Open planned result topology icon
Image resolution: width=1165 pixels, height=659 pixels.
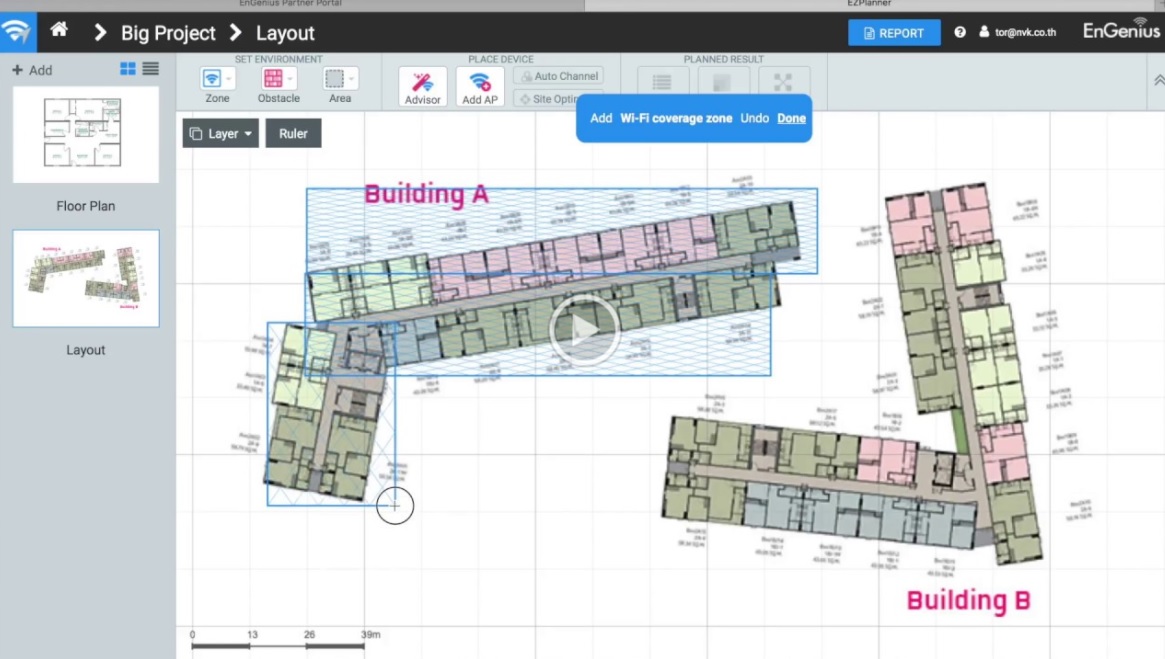(x=783, y=81)
